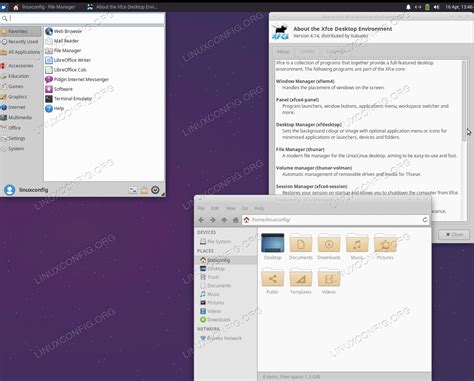The height and width of the screenshot is (381, 474).
Task: Open the notifications bell in the panel
Action: click(408, 7)
